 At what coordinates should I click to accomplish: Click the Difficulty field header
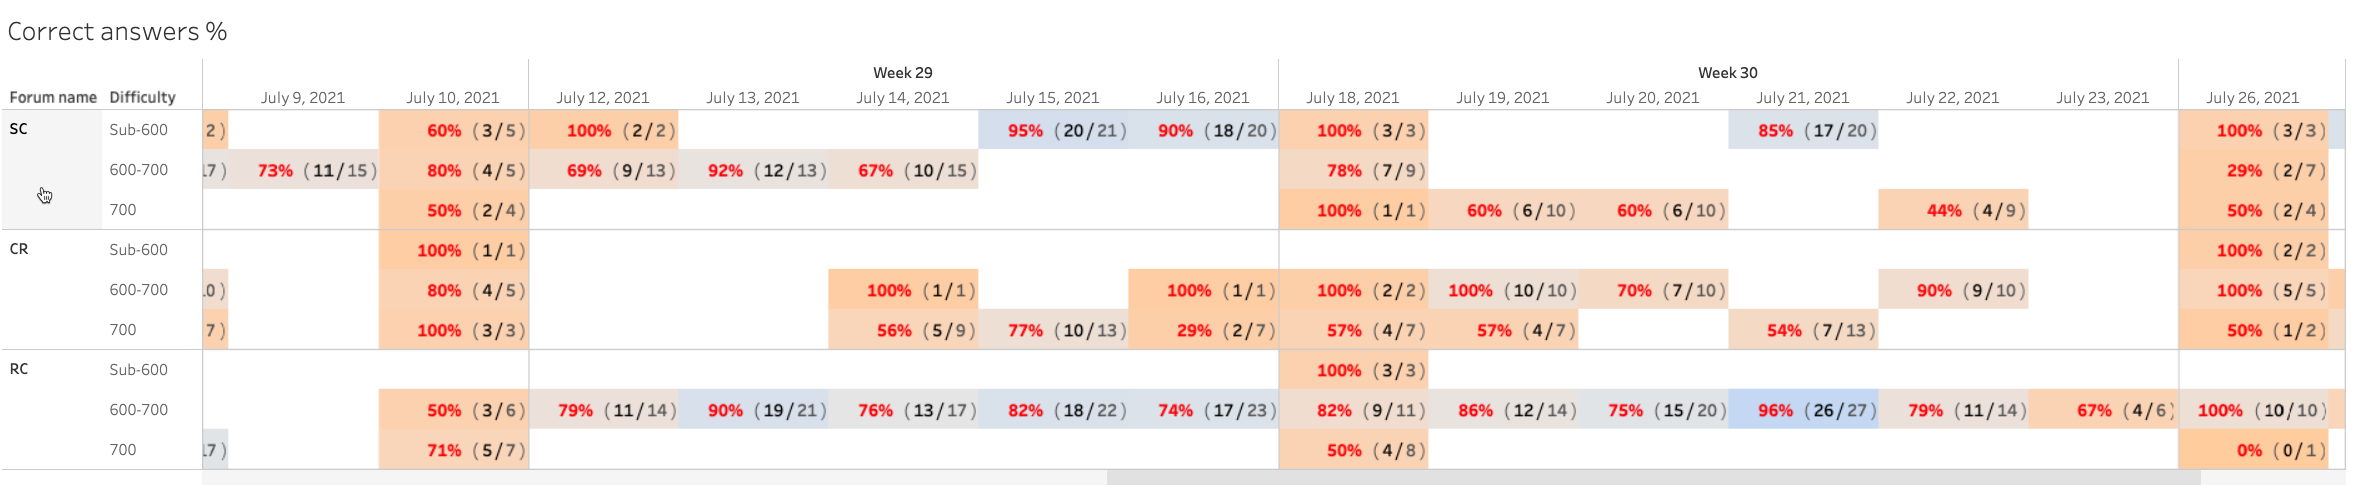tap(142, 98)
